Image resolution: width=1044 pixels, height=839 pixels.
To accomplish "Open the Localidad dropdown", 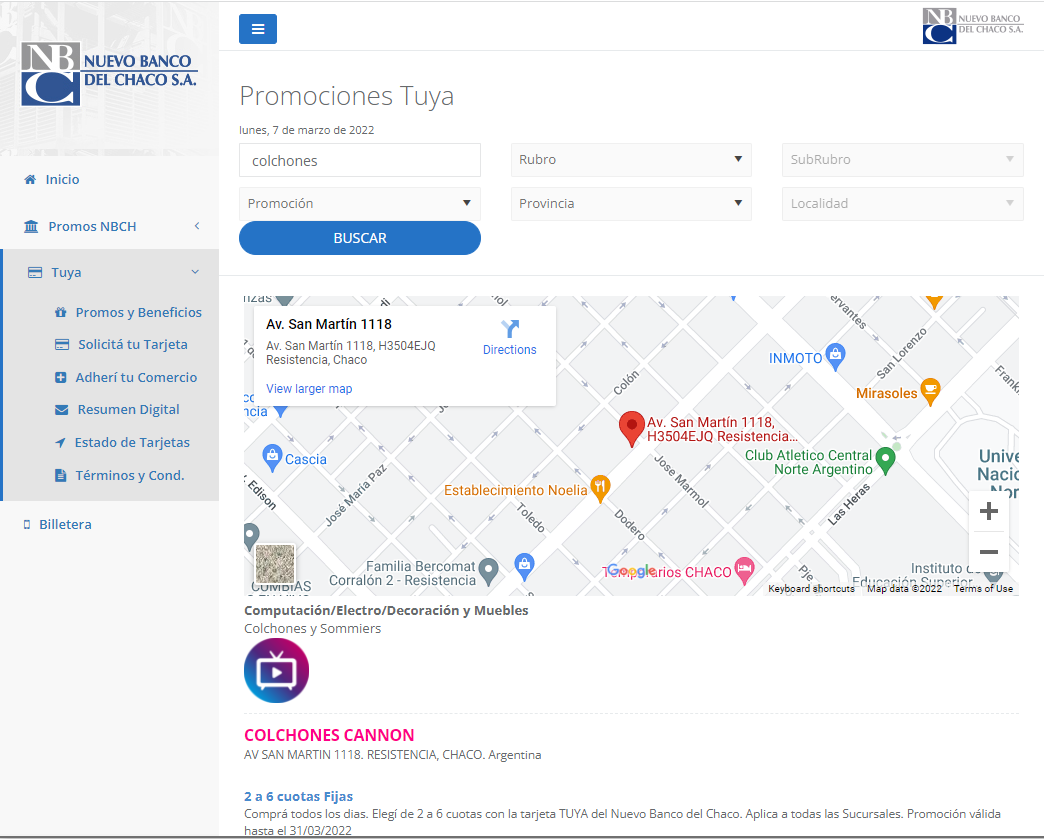I will pyautogui.click(x=902, y=204).
